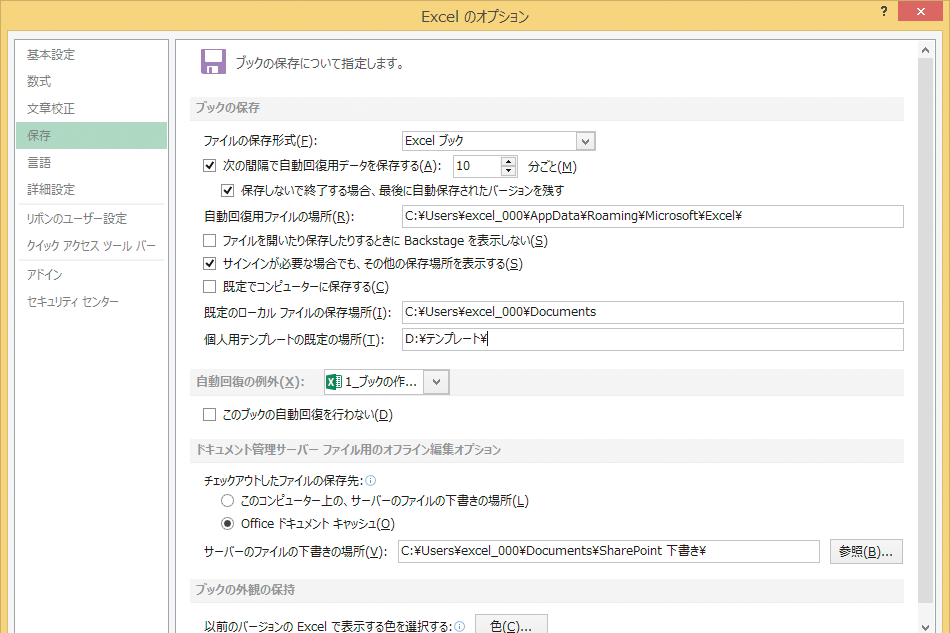Click the vertical scrollbar thumb

tap(925, 330)
